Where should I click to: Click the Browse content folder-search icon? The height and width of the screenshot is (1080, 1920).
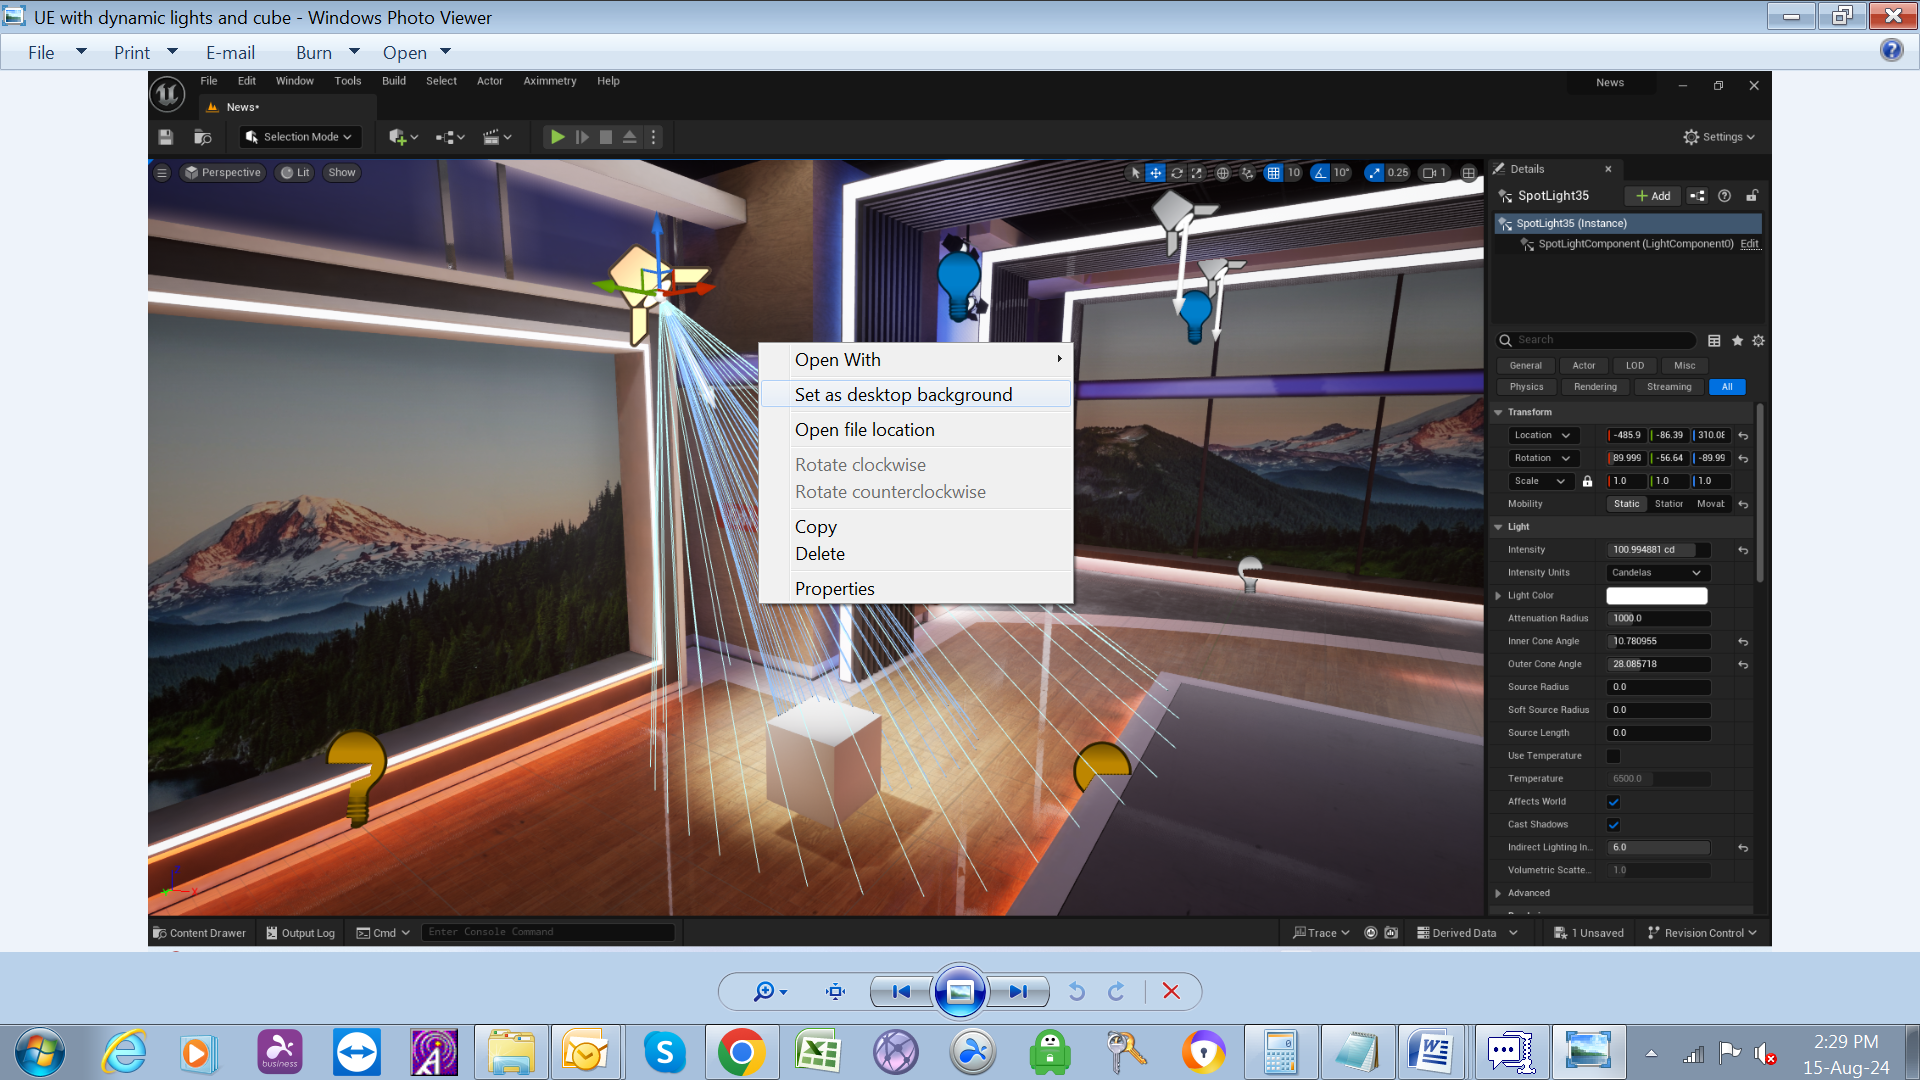click(203, 137)
